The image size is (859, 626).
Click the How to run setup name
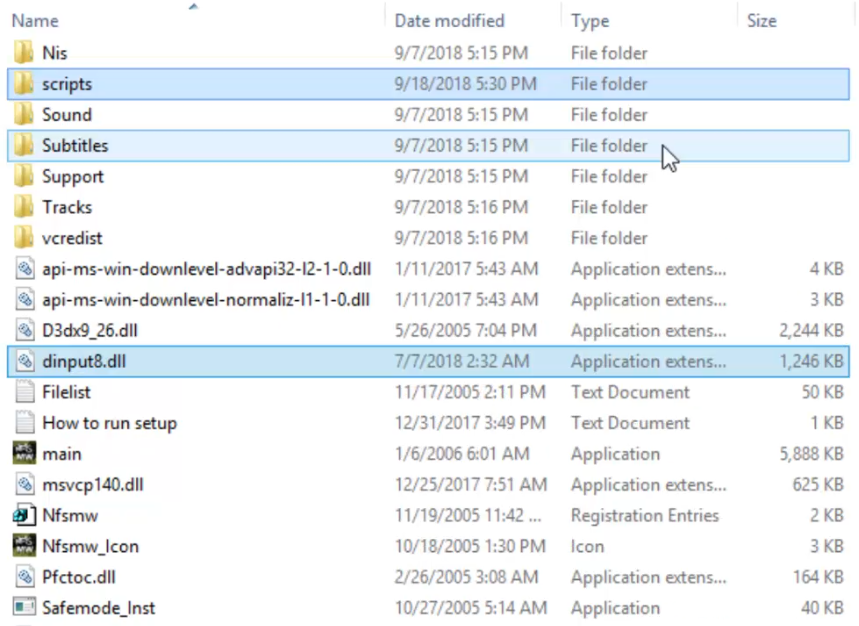pos(110,423)
